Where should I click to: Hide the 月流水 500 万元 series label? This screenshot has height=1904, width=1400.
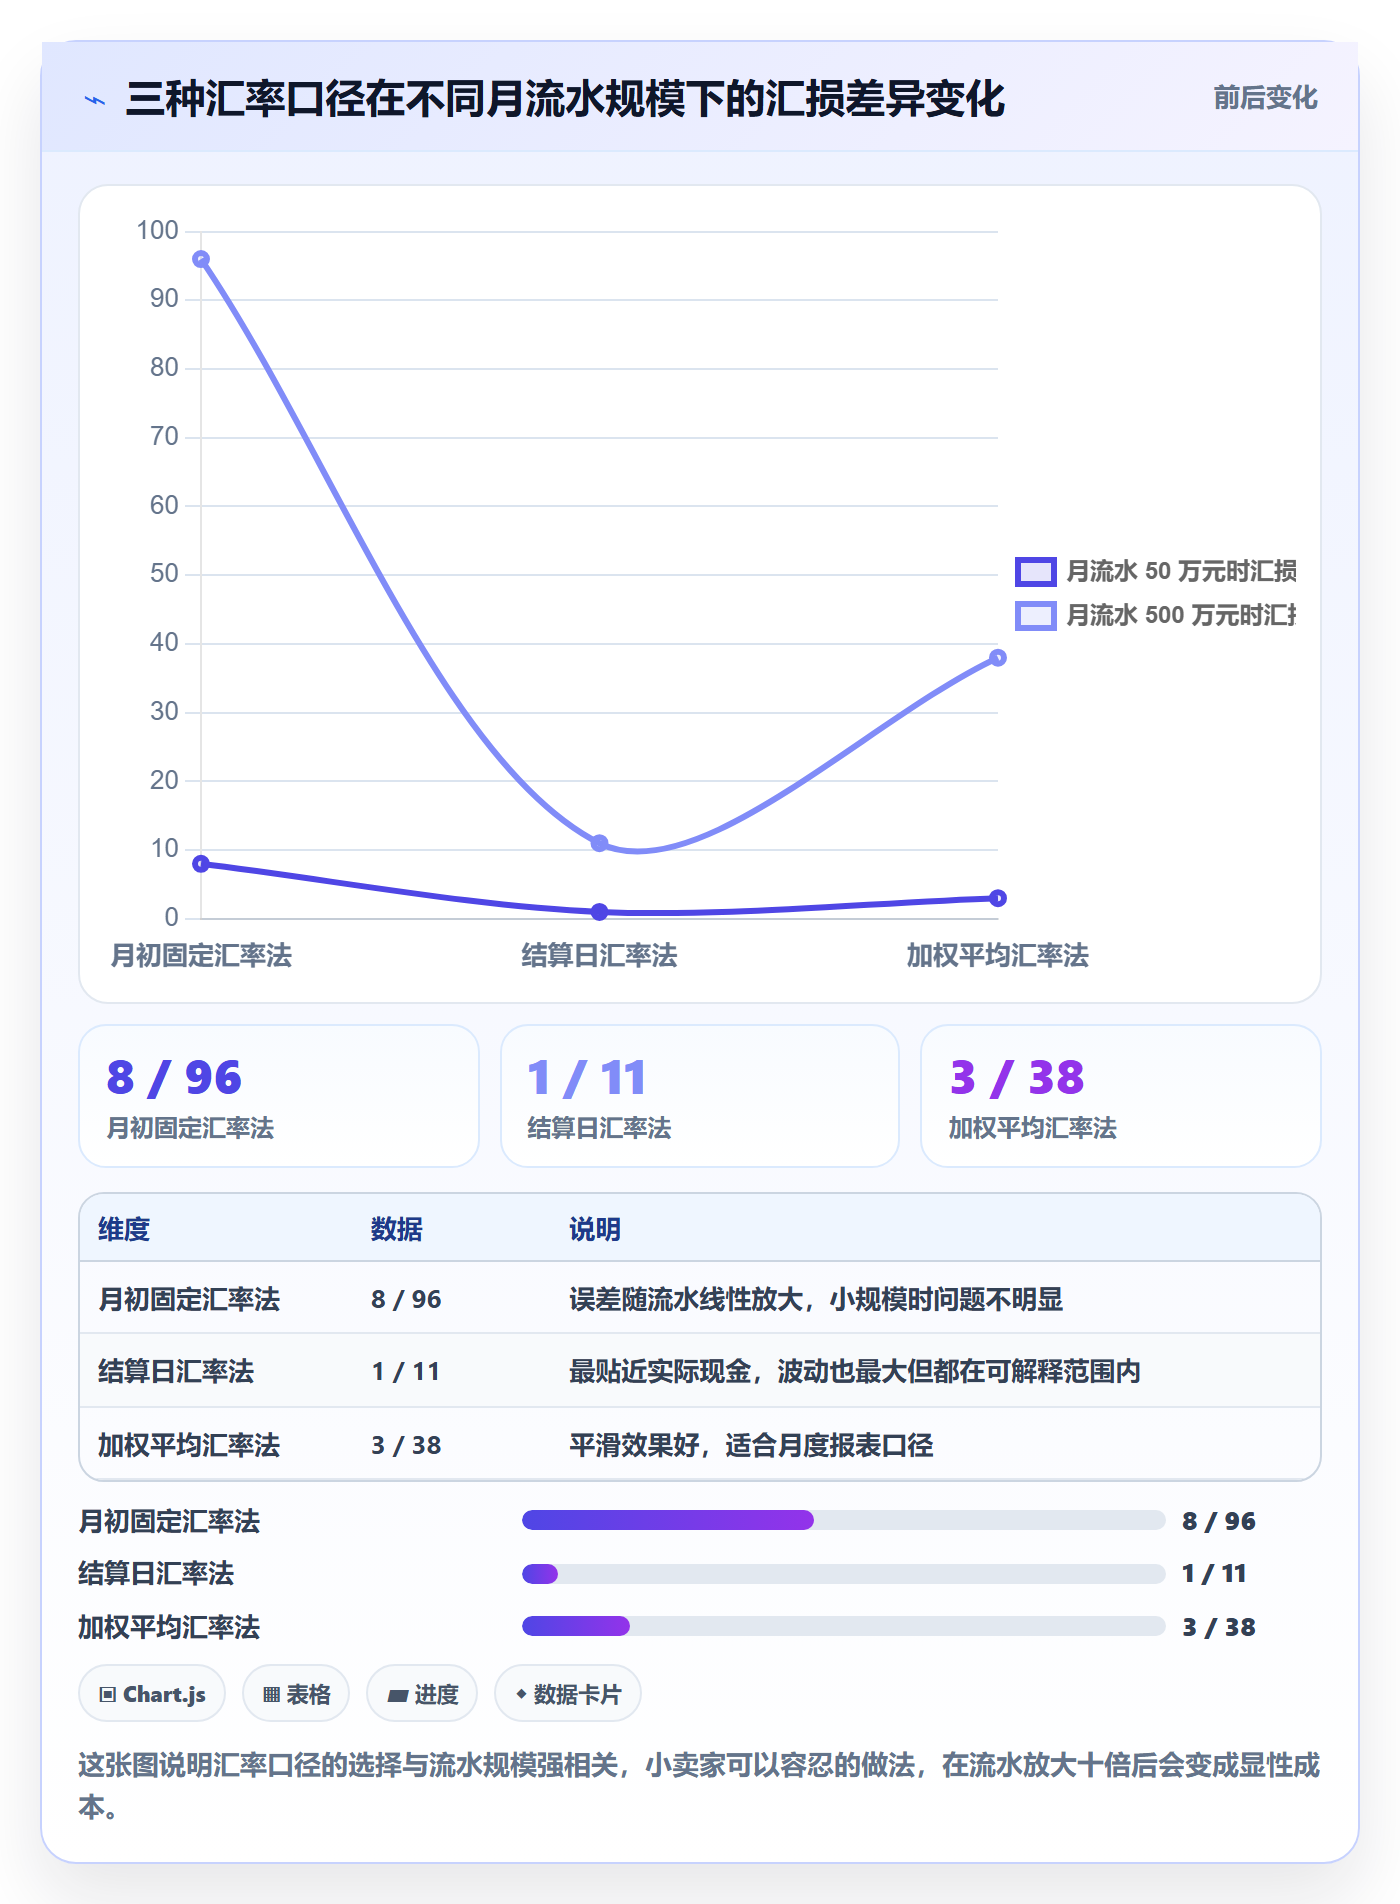pos(1181,615)
